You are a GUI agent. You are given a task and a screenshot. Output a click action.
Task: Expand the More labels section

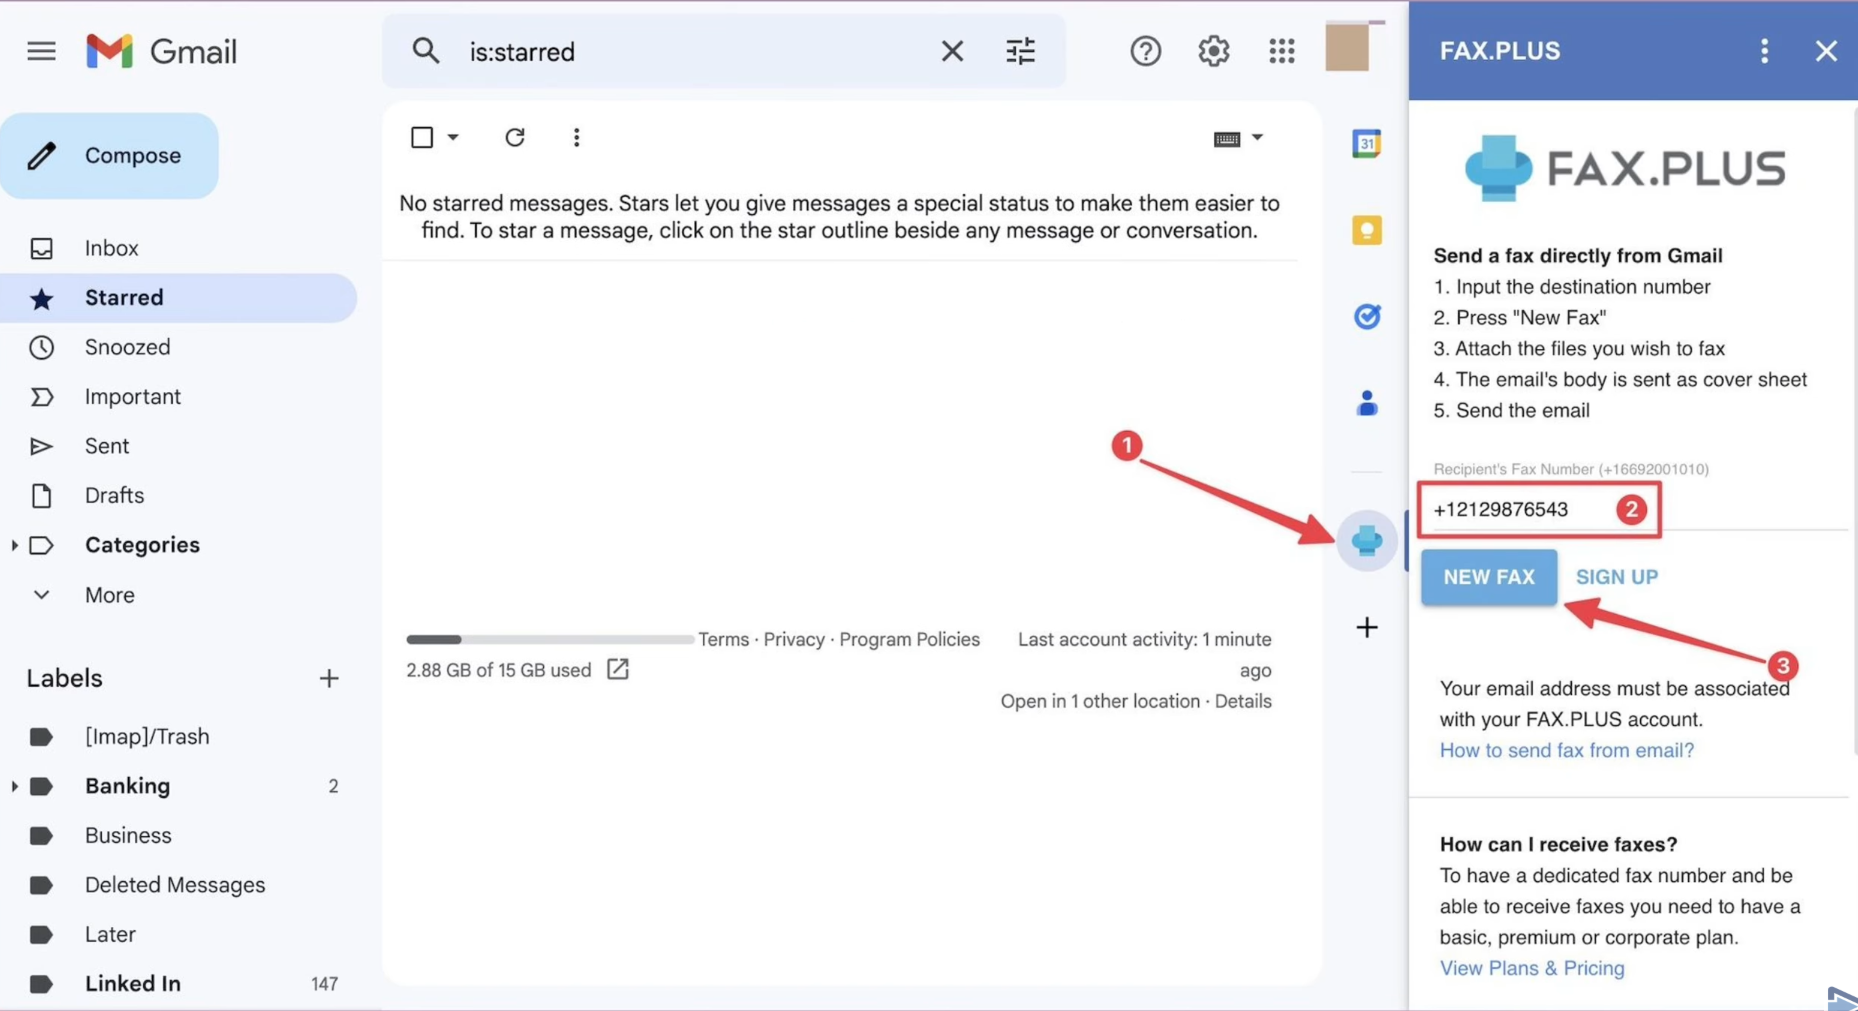pos(108,594)
